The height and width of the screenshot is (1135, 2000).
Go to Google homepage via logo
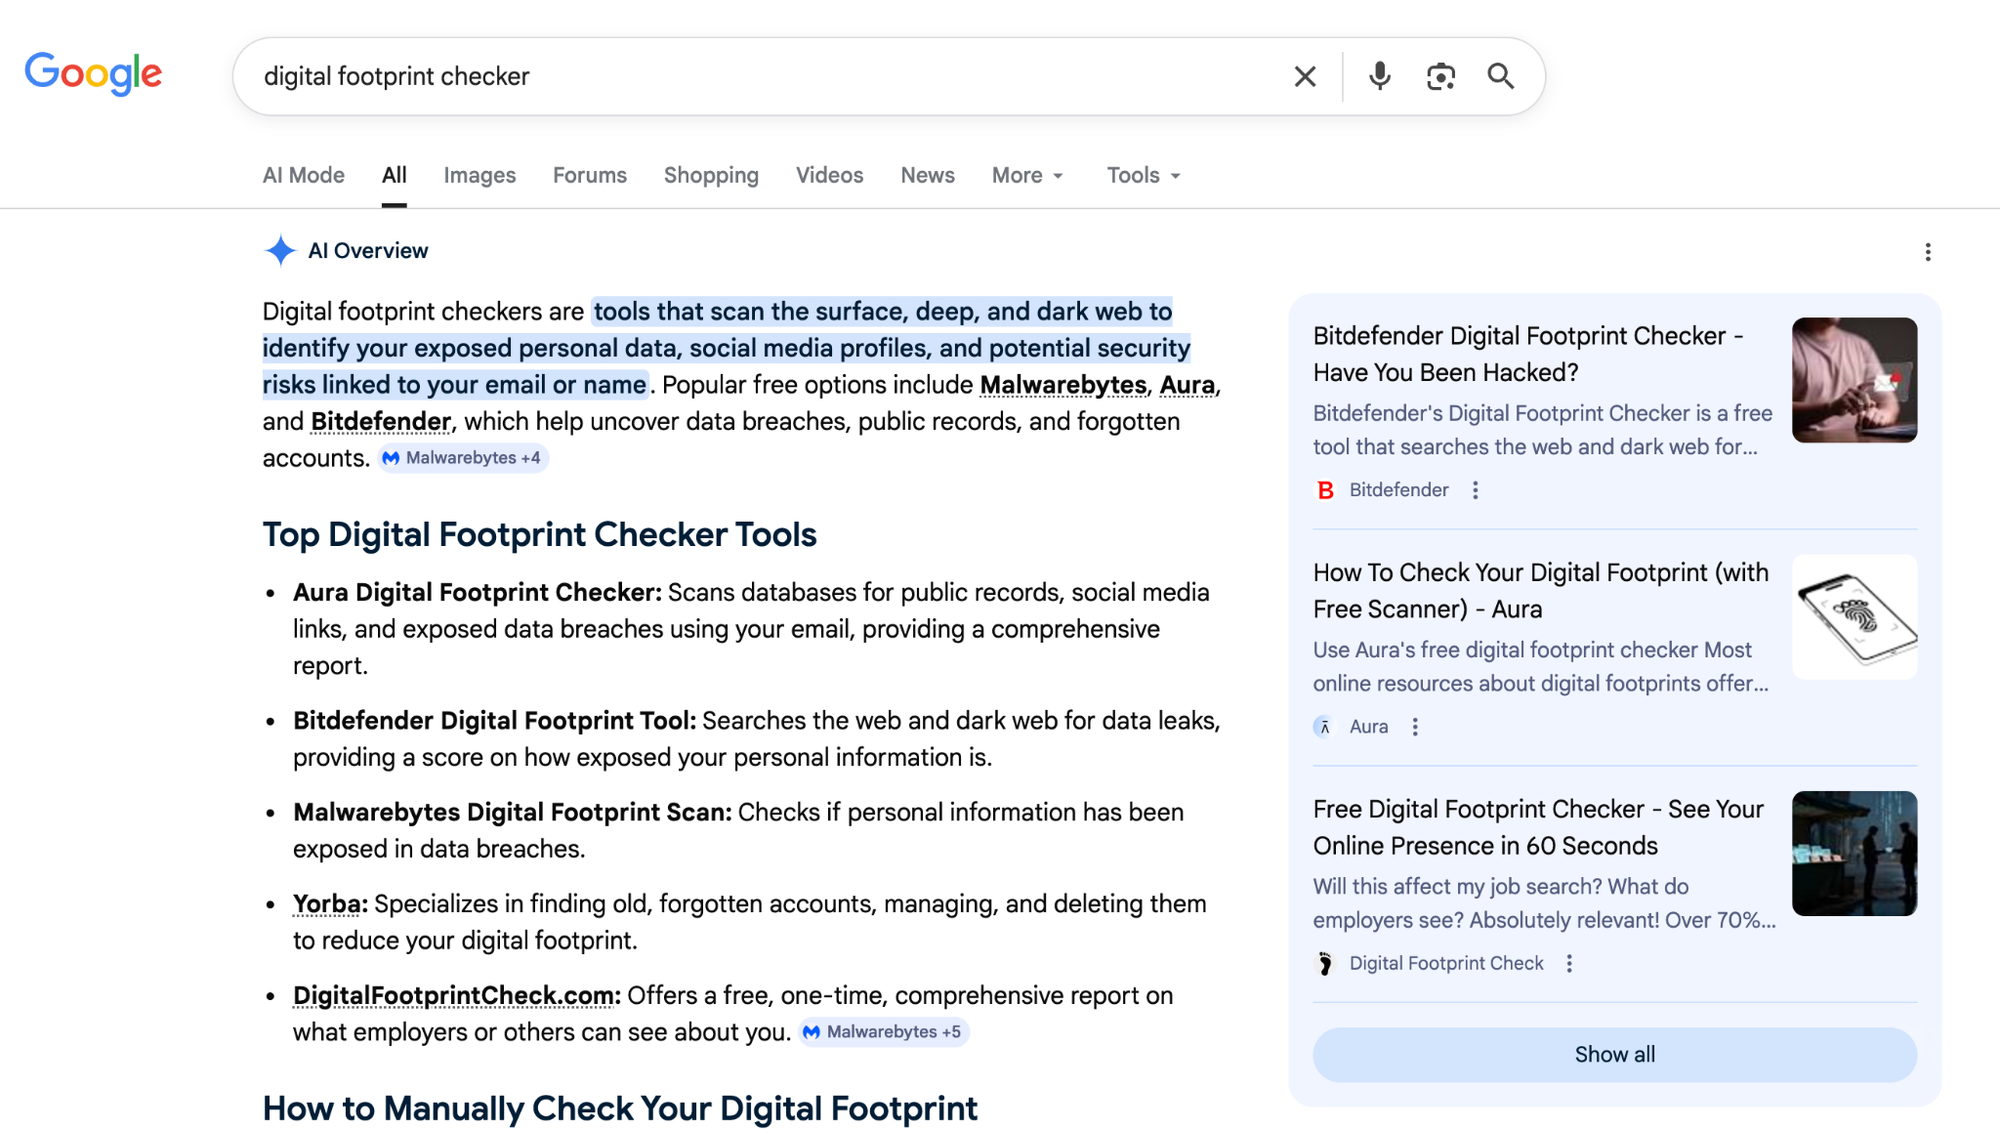click(93, 74)
